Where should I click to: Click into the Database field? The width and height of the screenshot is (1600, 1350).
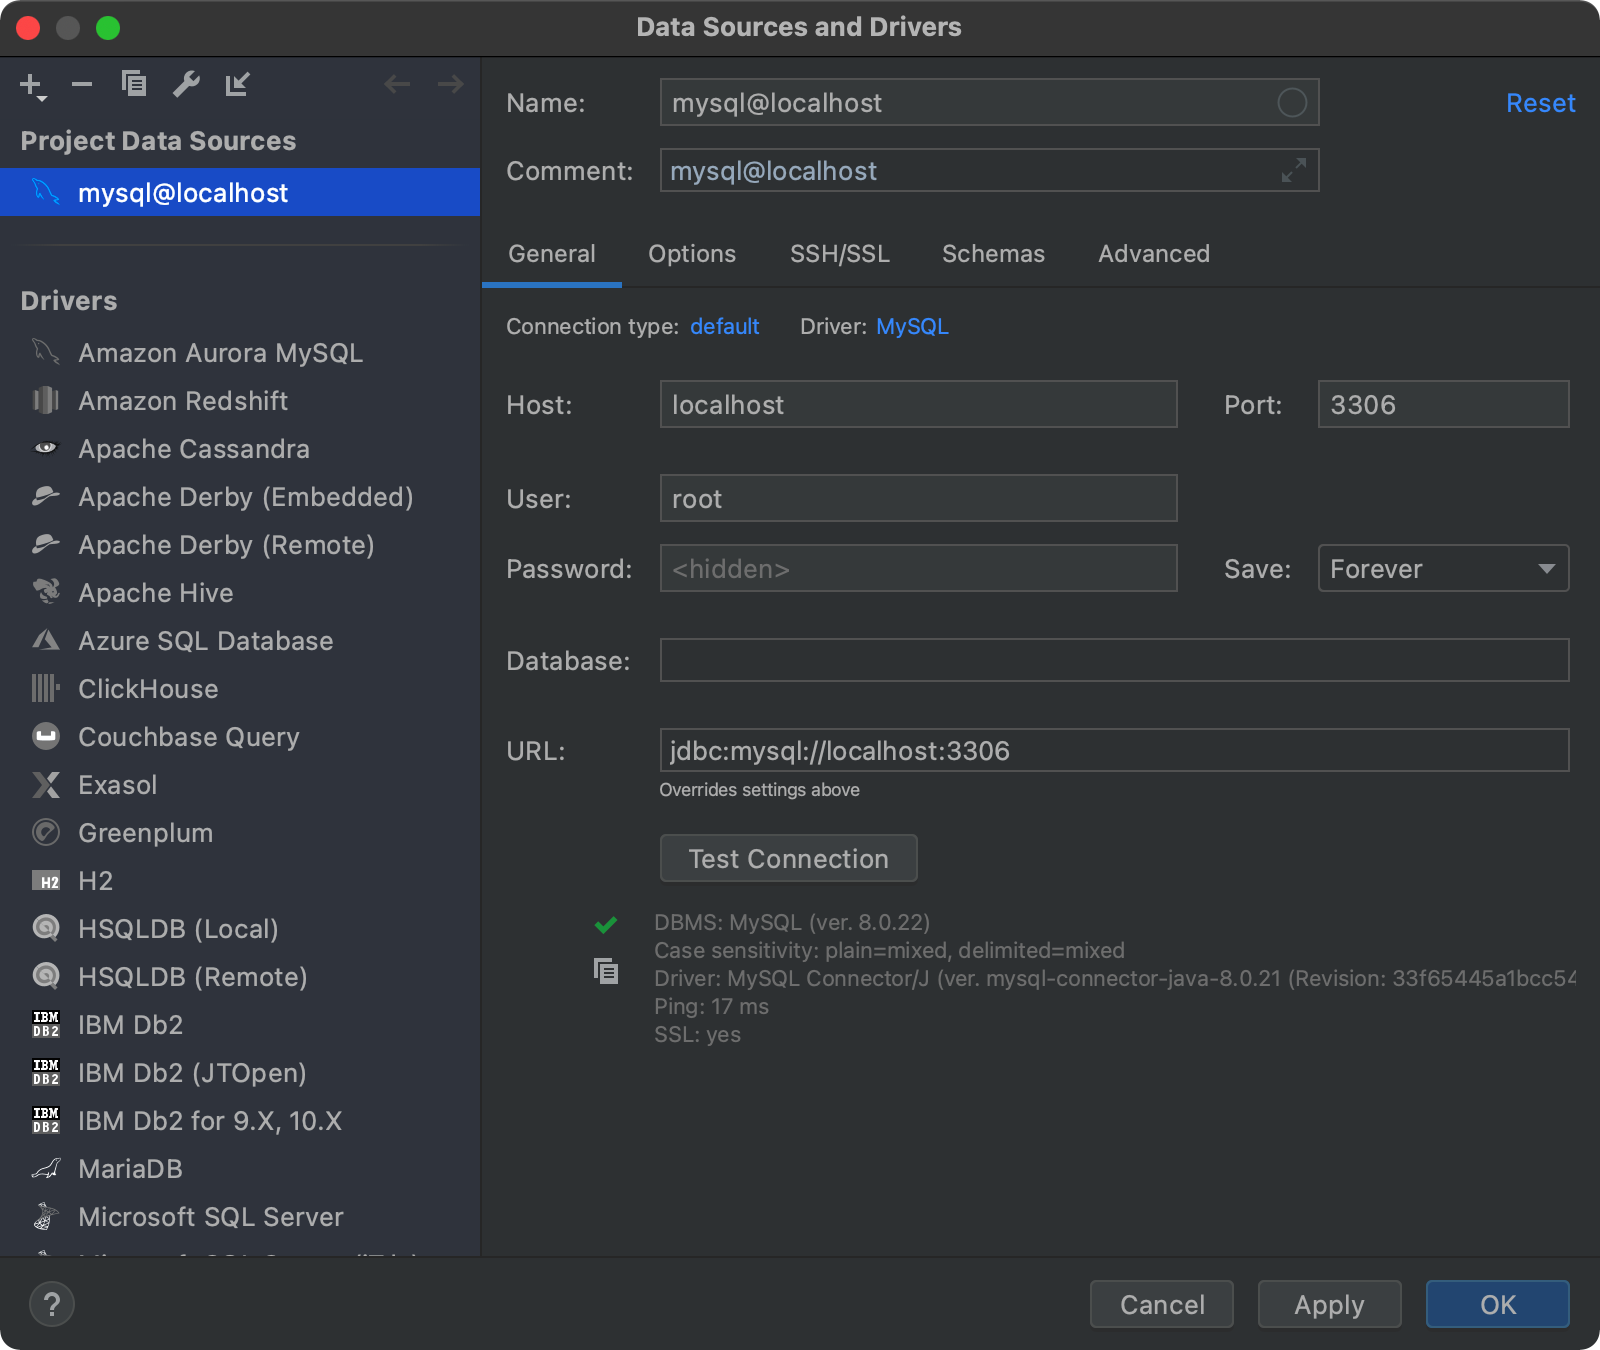pos(1114,660)
